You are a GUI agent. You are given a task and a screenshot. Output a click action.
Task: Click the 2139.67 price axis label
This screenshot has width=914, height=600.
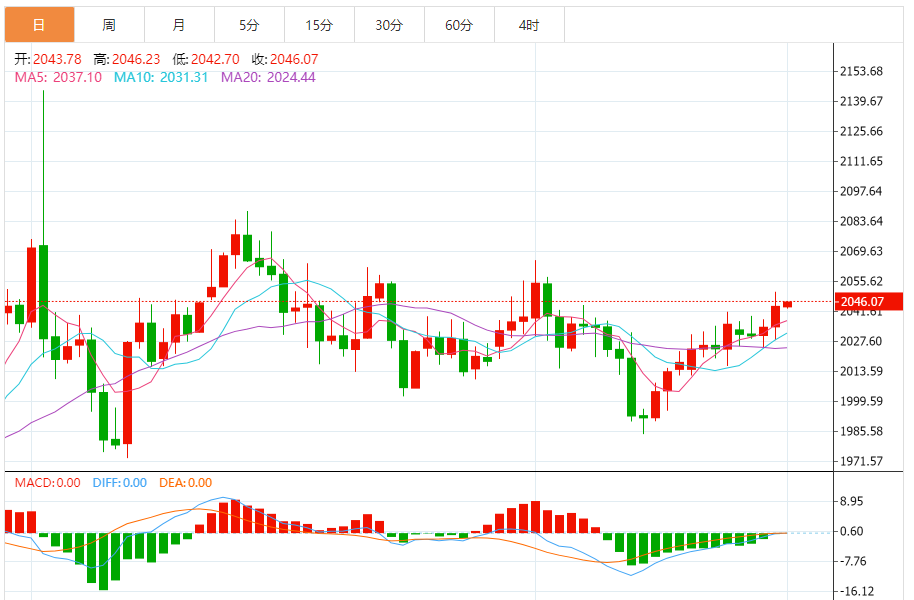coord(861,101)
